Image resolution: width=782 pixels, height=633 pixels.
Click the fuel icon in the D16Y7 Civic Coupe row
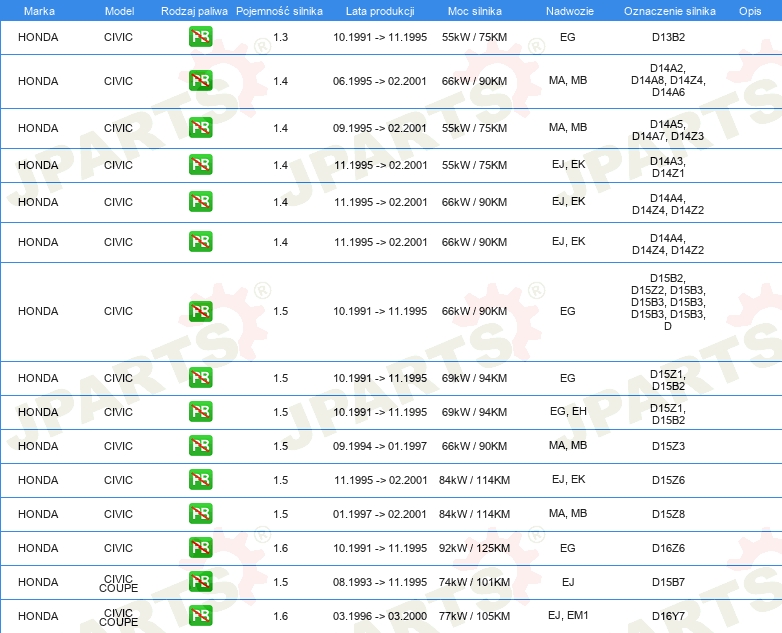(x=200, y=616)
